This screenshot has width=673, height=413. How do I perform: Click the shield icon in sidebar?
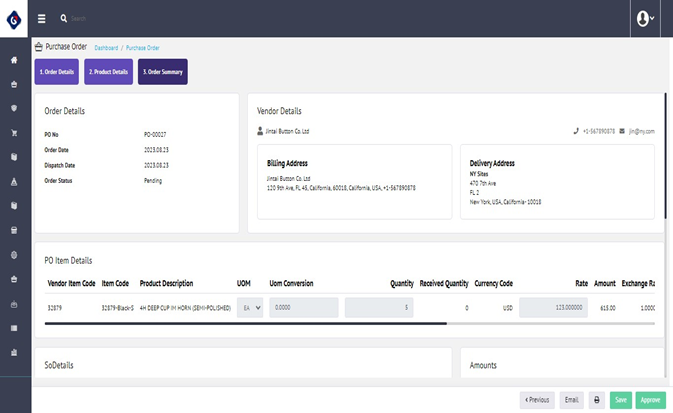click(x=14, y=108)
